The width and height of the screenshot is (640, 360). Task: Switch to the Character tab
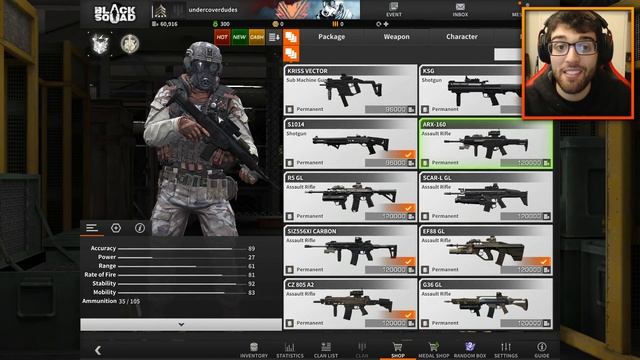(462, 37)
